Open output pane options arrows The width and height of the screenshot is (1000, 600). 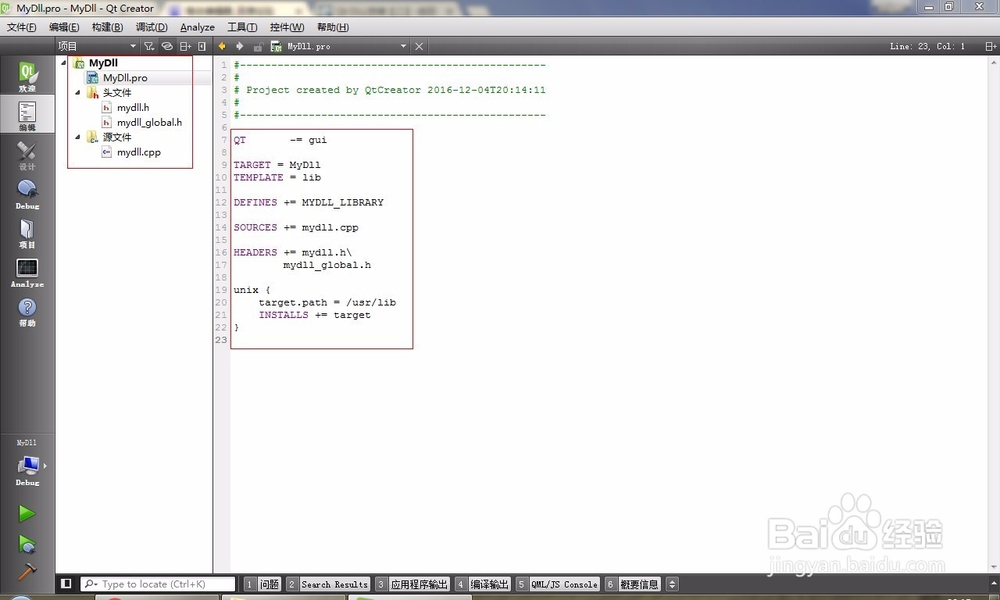point(672,584)
